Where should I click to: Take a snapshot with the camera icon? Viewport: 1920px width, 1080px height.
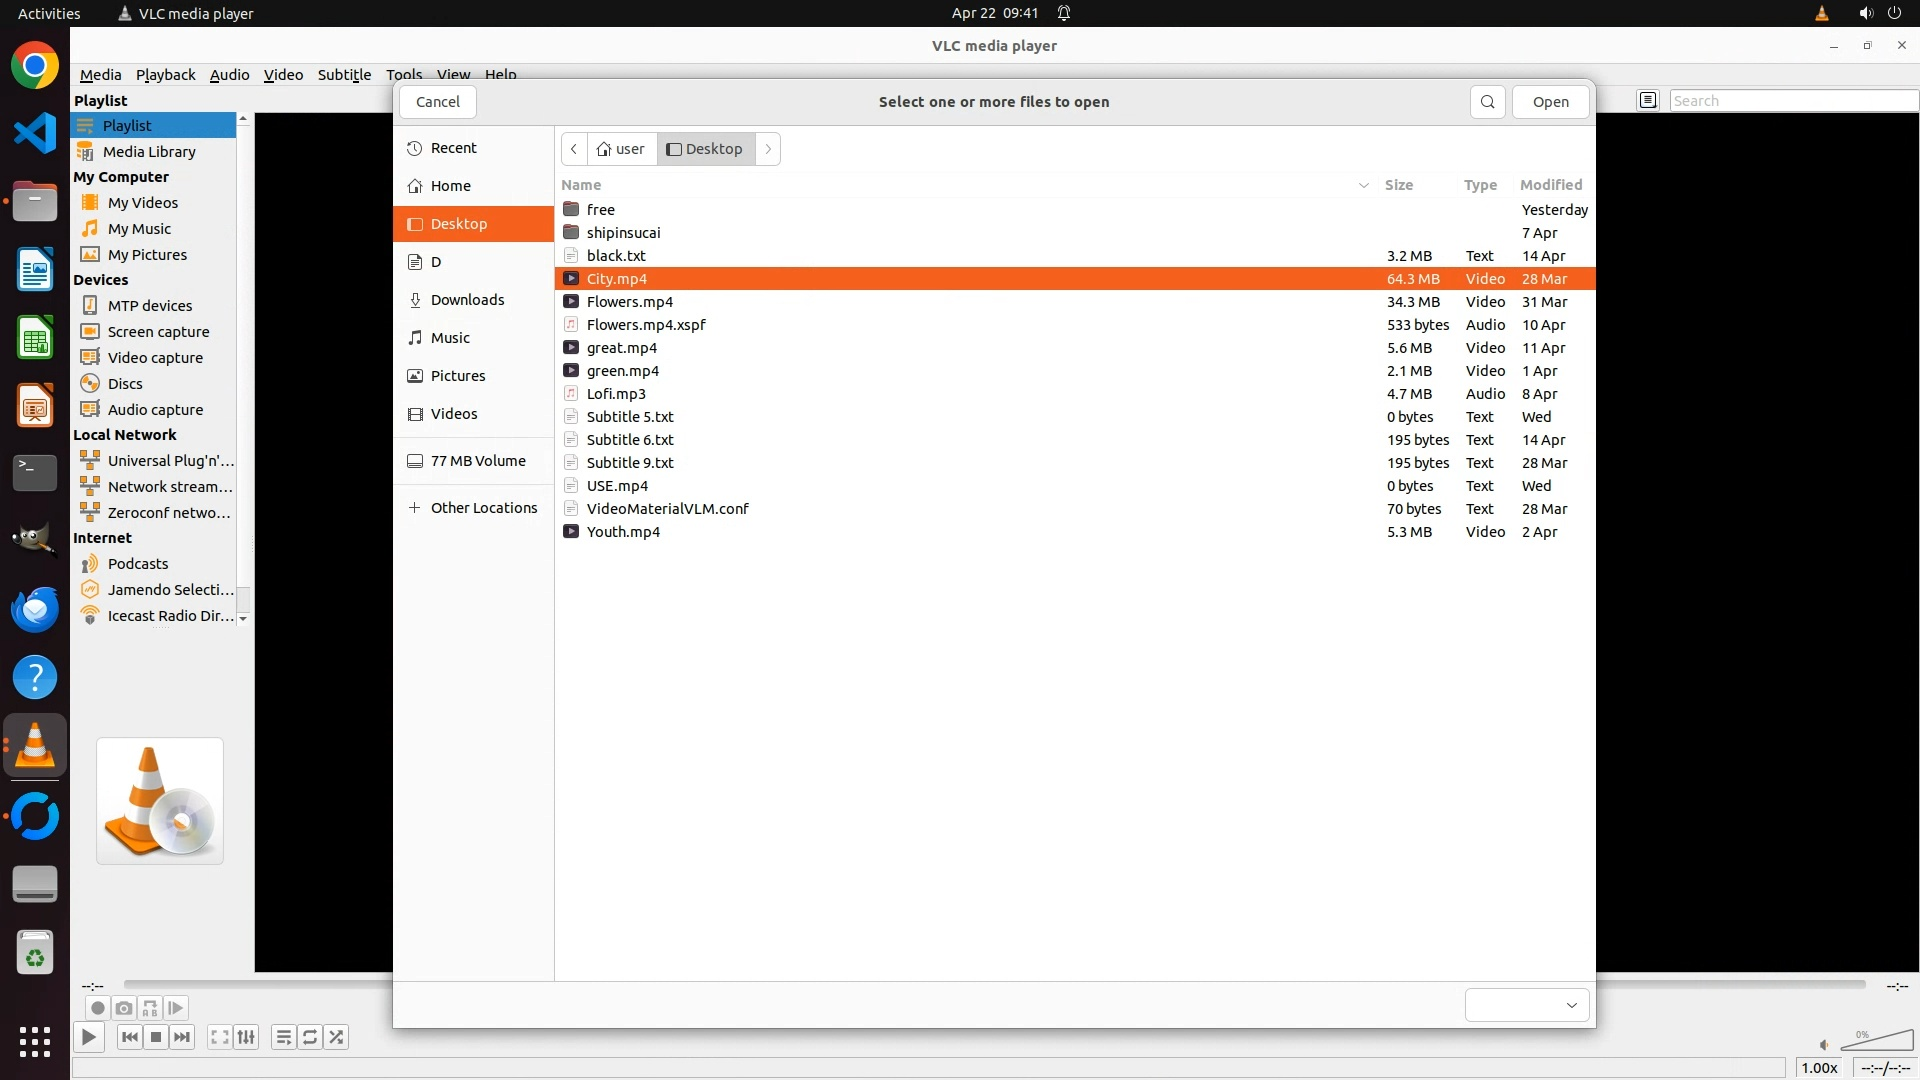coord(123,1008)
